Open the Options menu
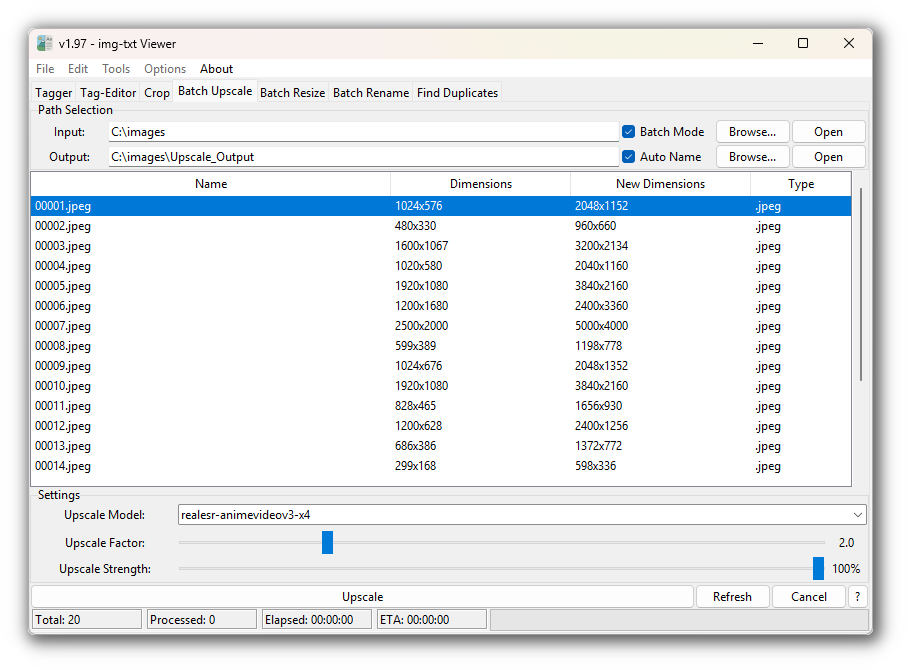The width and height of the screenshot is (908, 670). pos(165,69)
